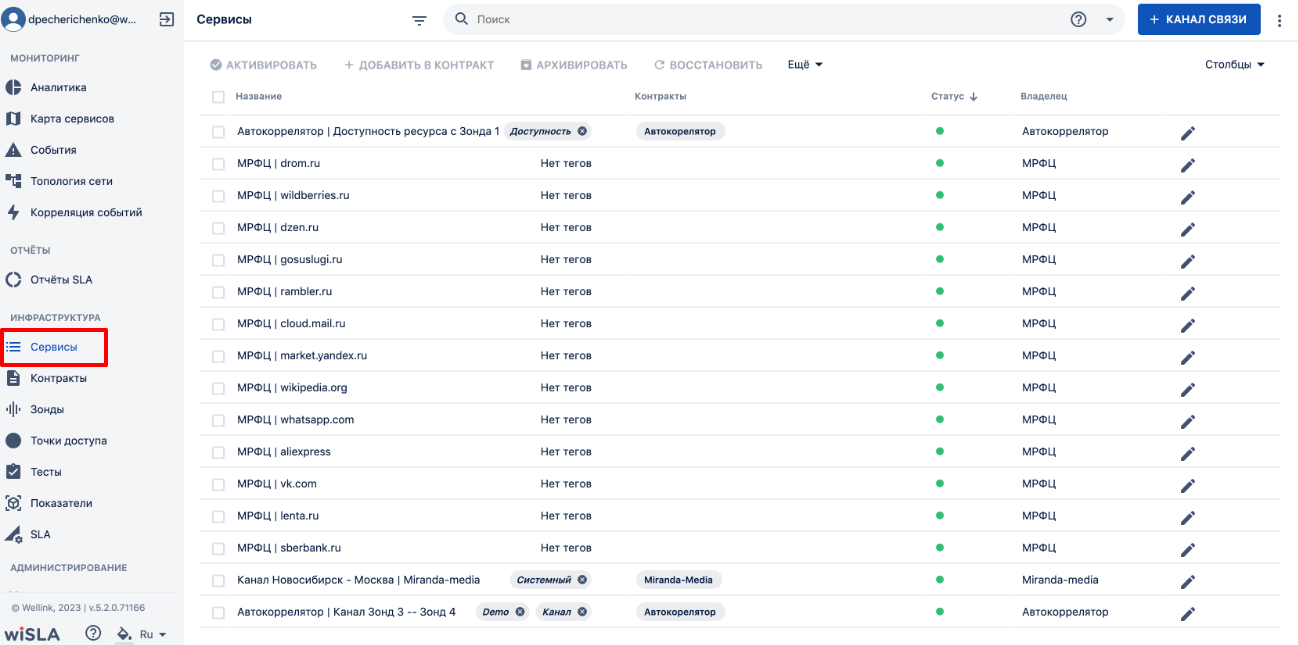Screen dimensions: 1298x645
Task: Open Карта сервисов in the sidebar
Action: [72, 118]
